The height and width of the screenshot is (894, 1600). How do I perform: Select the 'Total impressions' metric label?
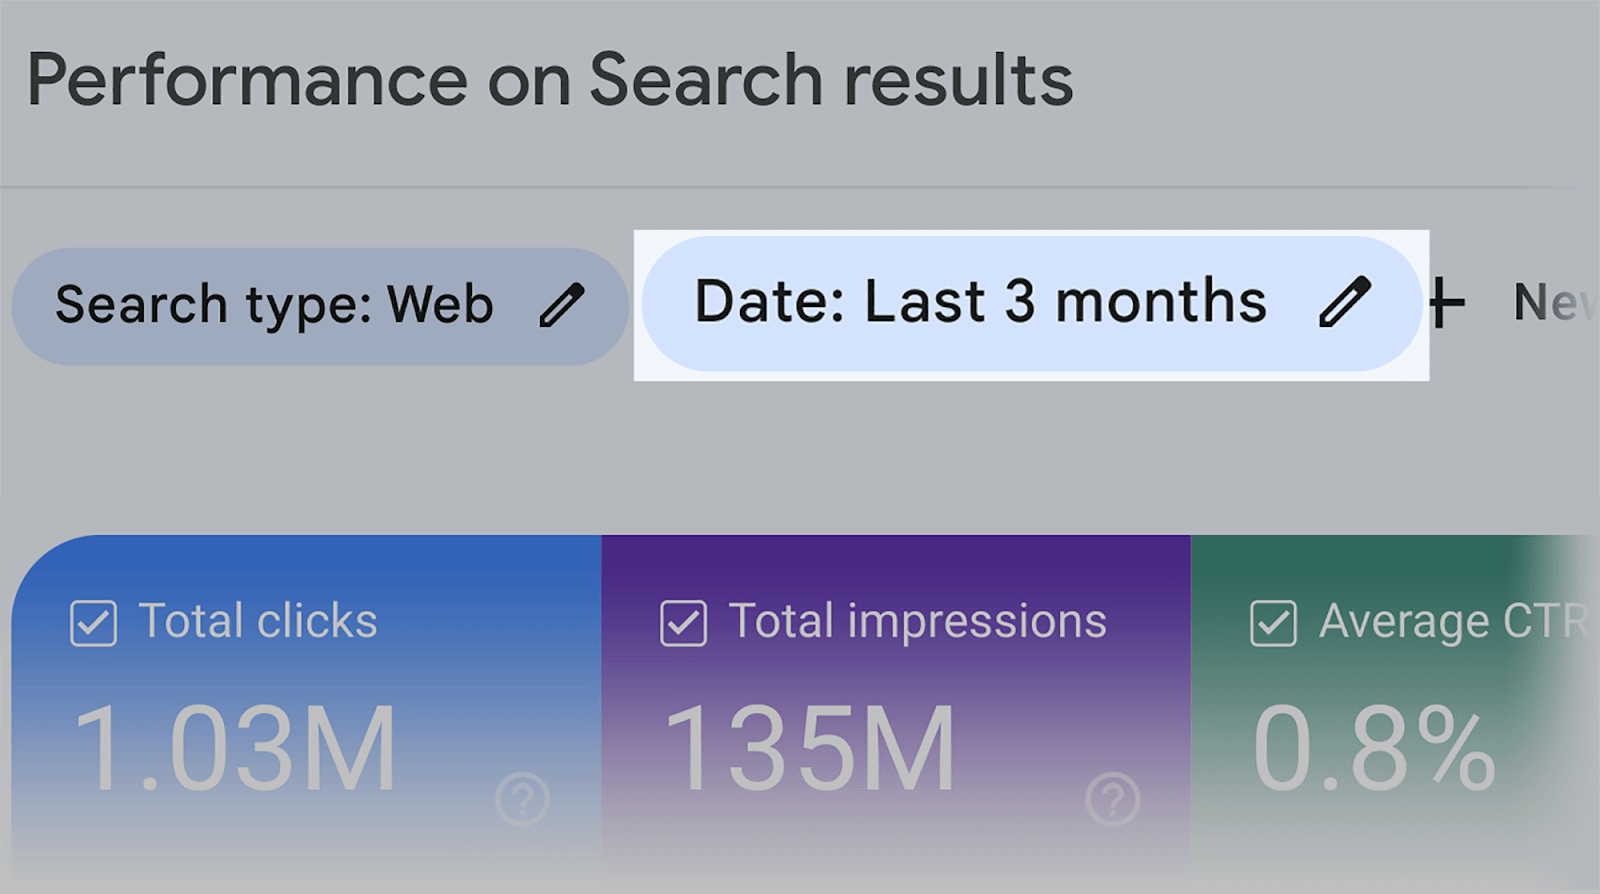[x=917, y=621]
